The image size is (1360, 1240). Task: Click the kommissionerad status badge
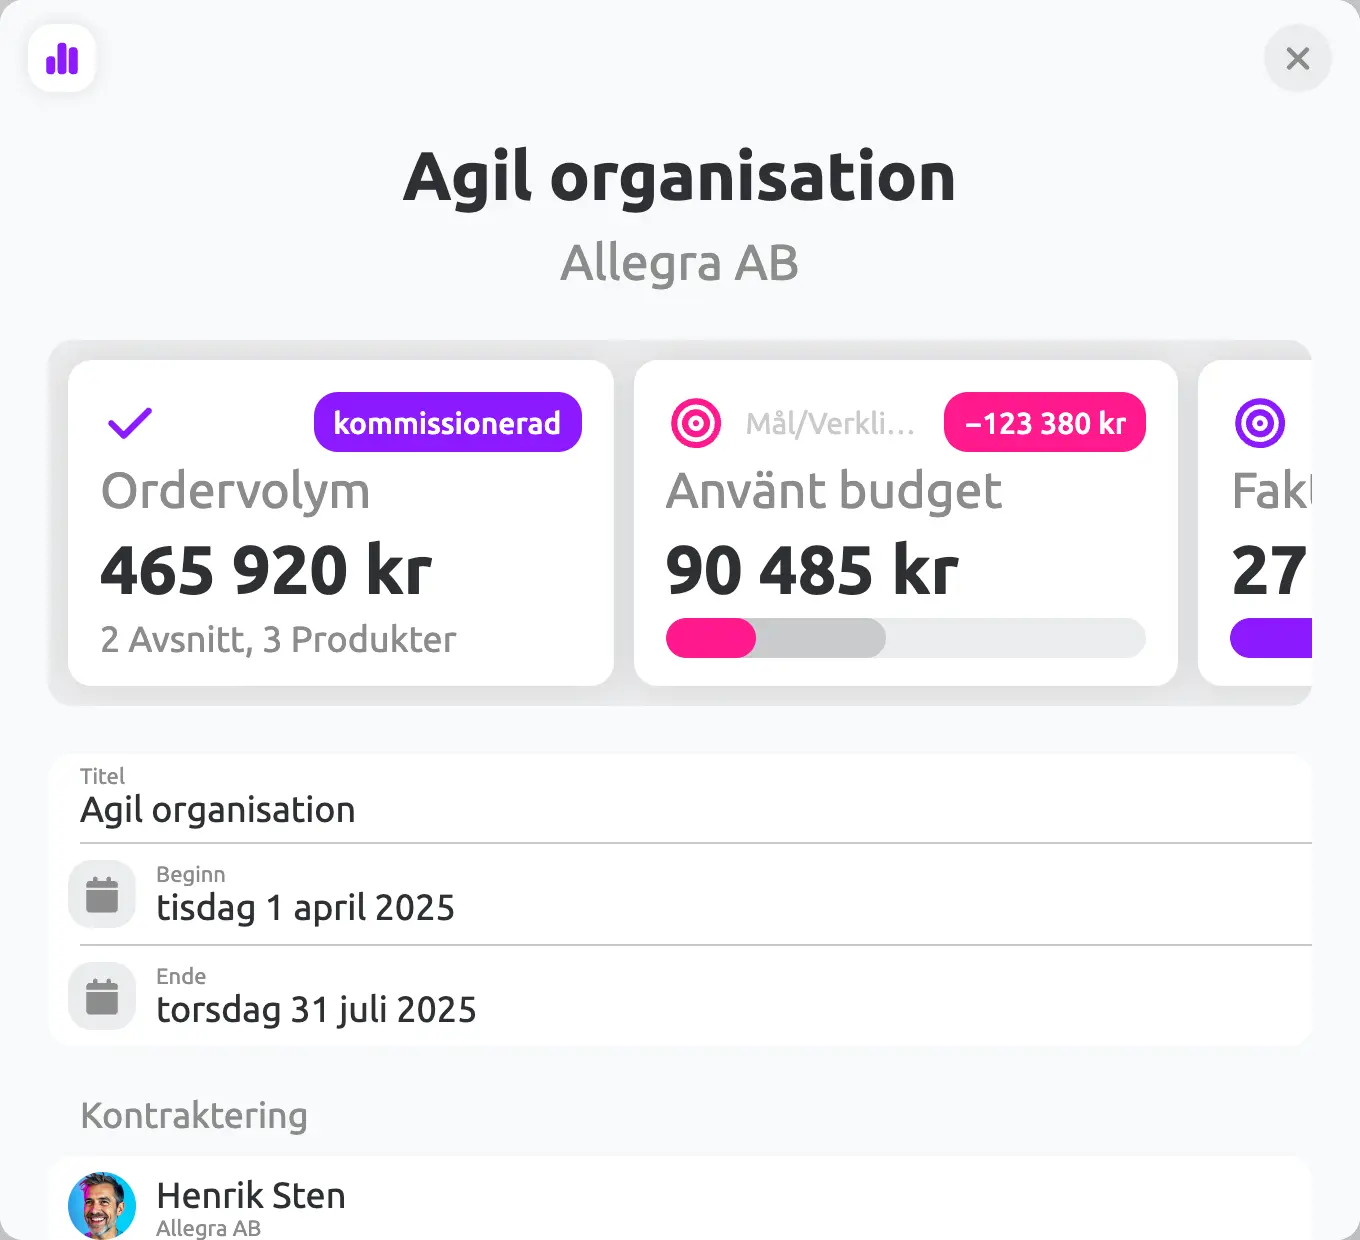448,422
